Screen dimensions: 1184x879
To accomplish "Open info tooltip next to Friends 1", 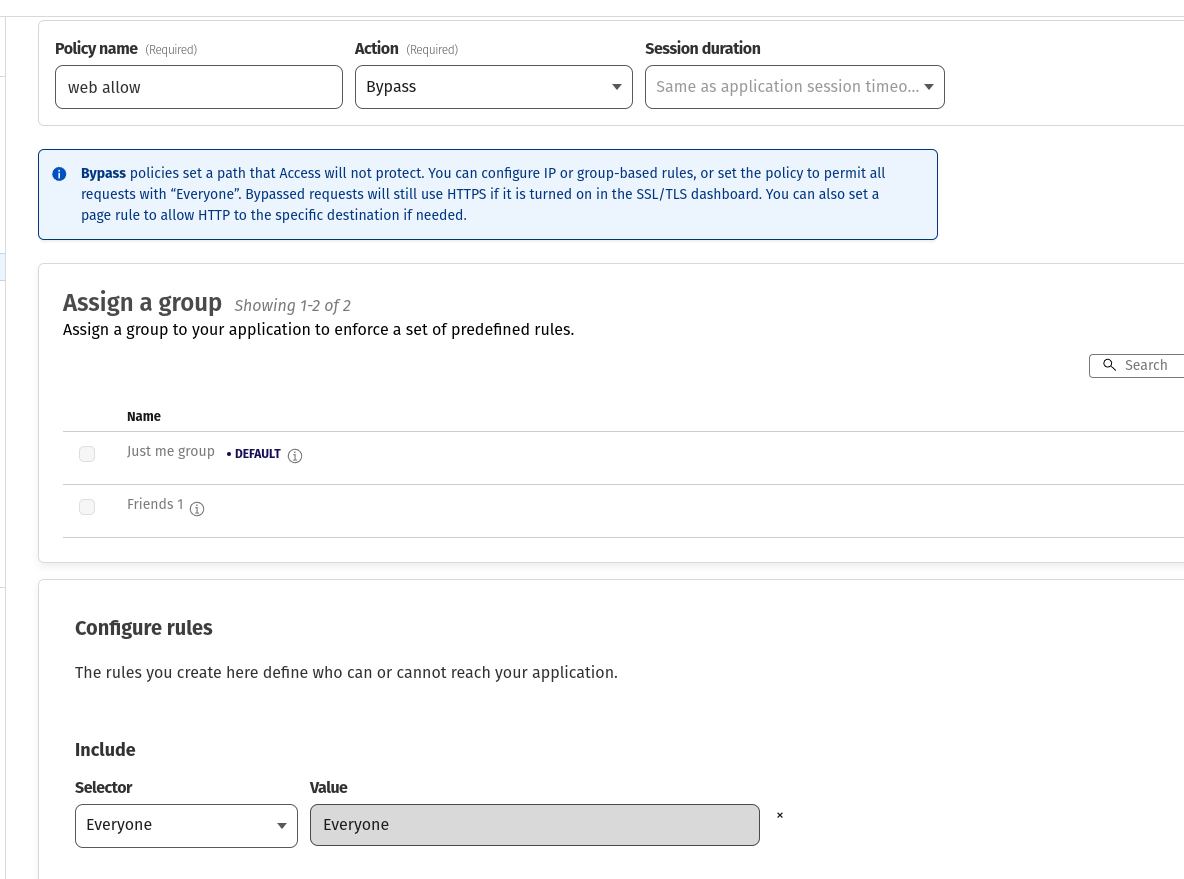I will click(x=197, y=509).
